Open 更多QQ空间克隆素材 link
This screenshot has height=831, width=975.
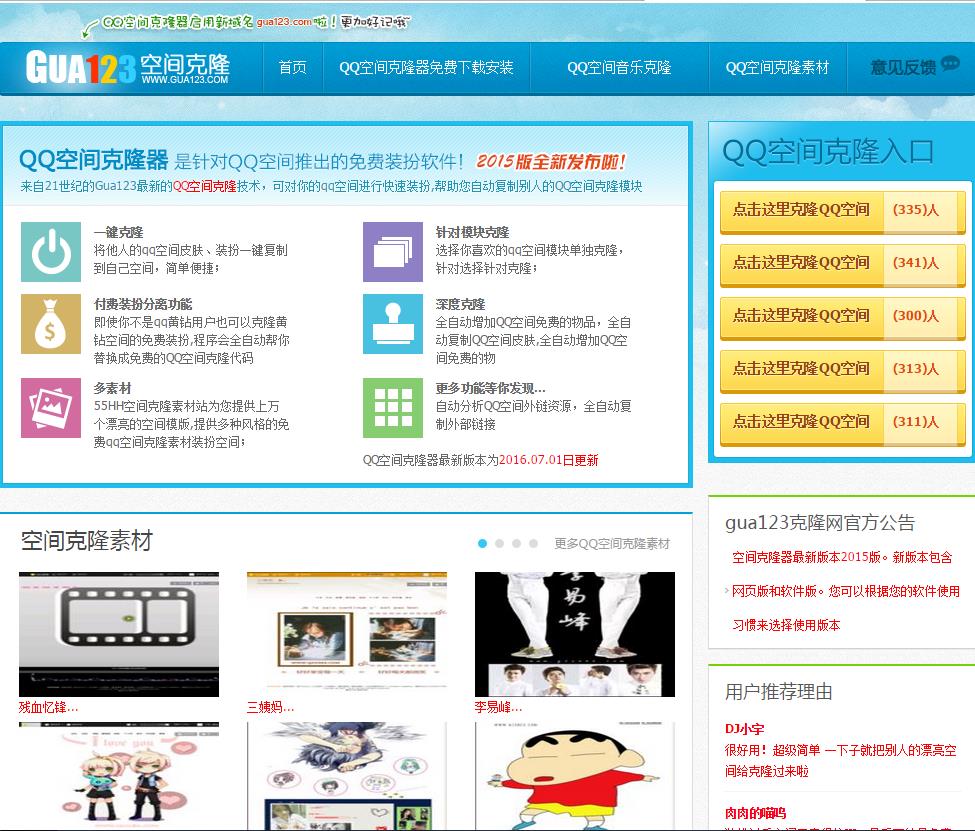pos(612,544)
